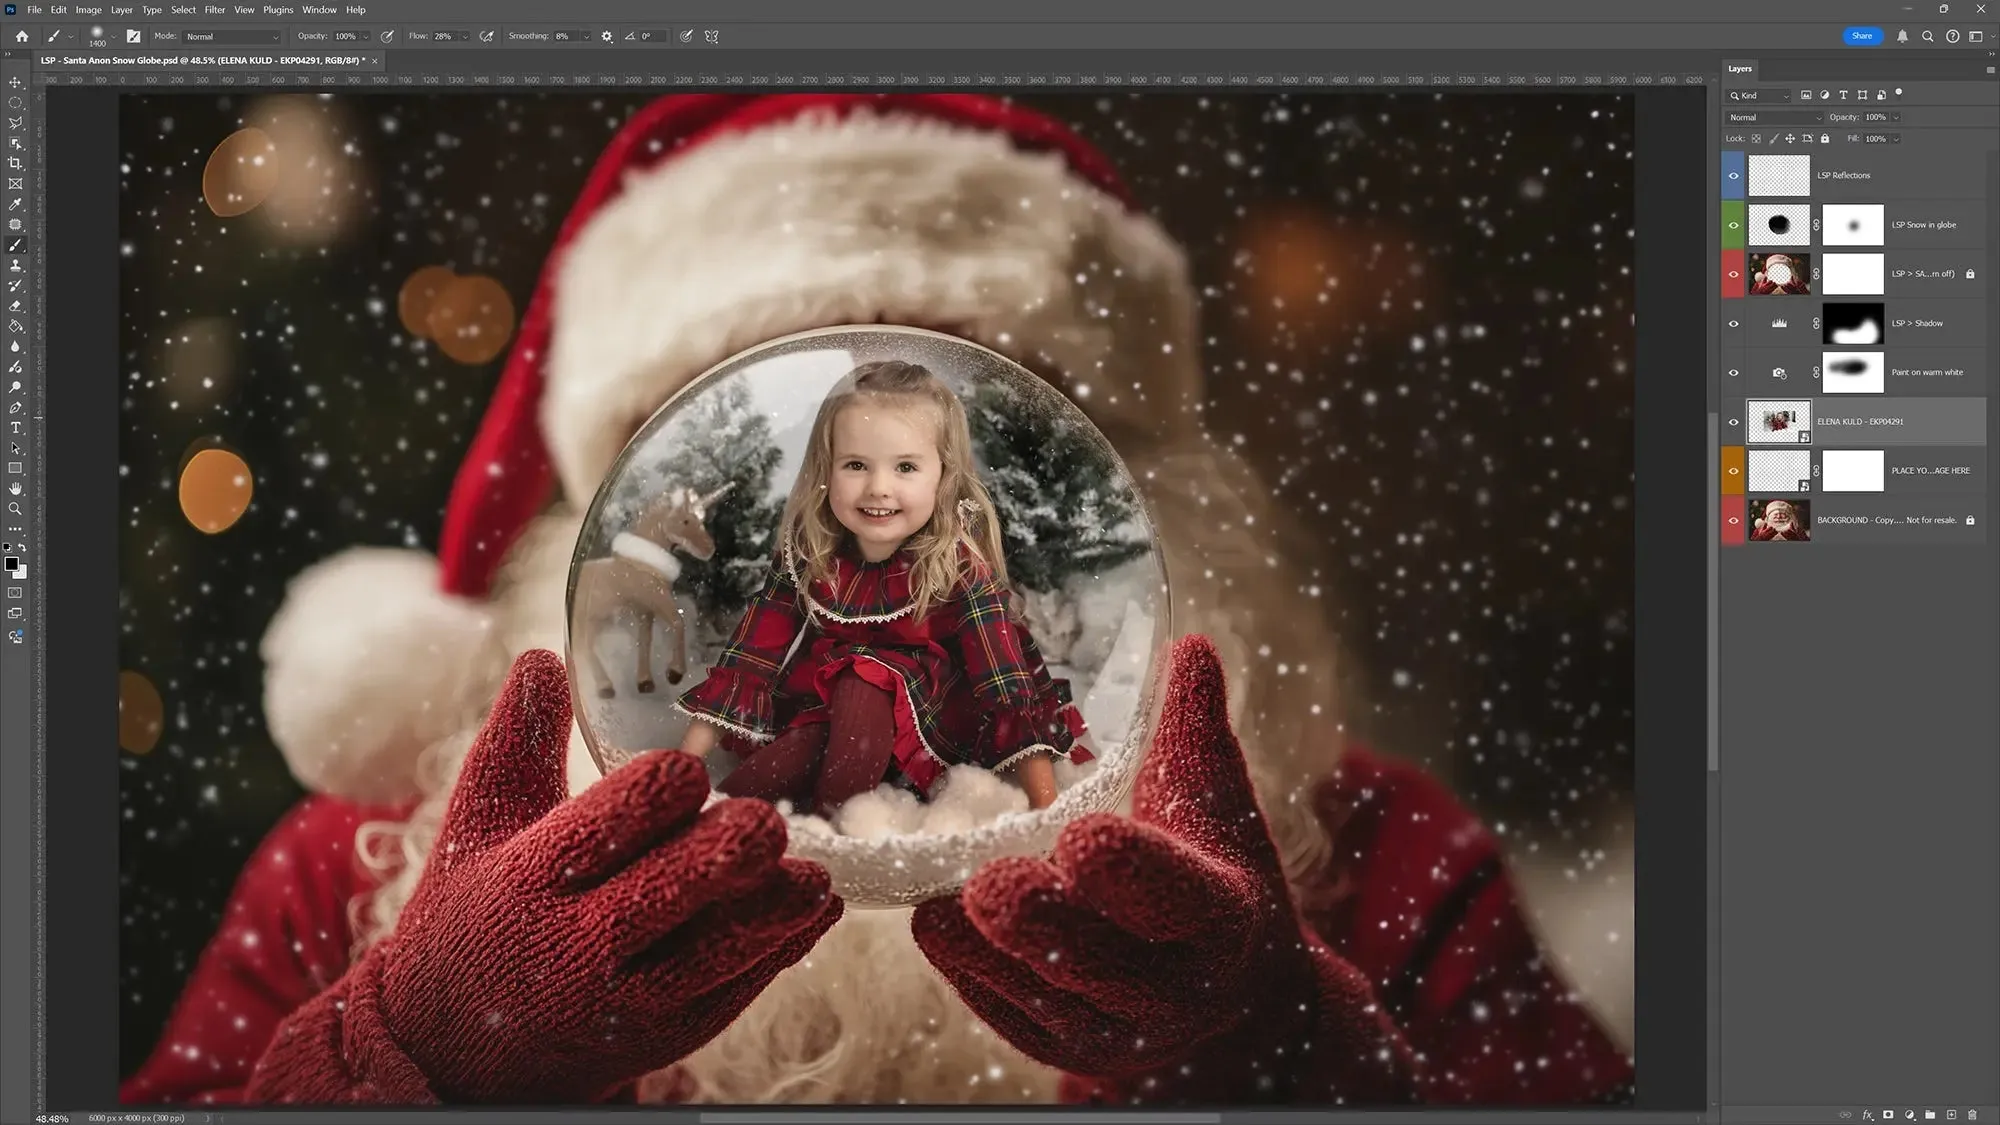Viewport: 2000px width, 1125px height.
Task: Select the Horizontal Type tool
Action: [15, 427]
